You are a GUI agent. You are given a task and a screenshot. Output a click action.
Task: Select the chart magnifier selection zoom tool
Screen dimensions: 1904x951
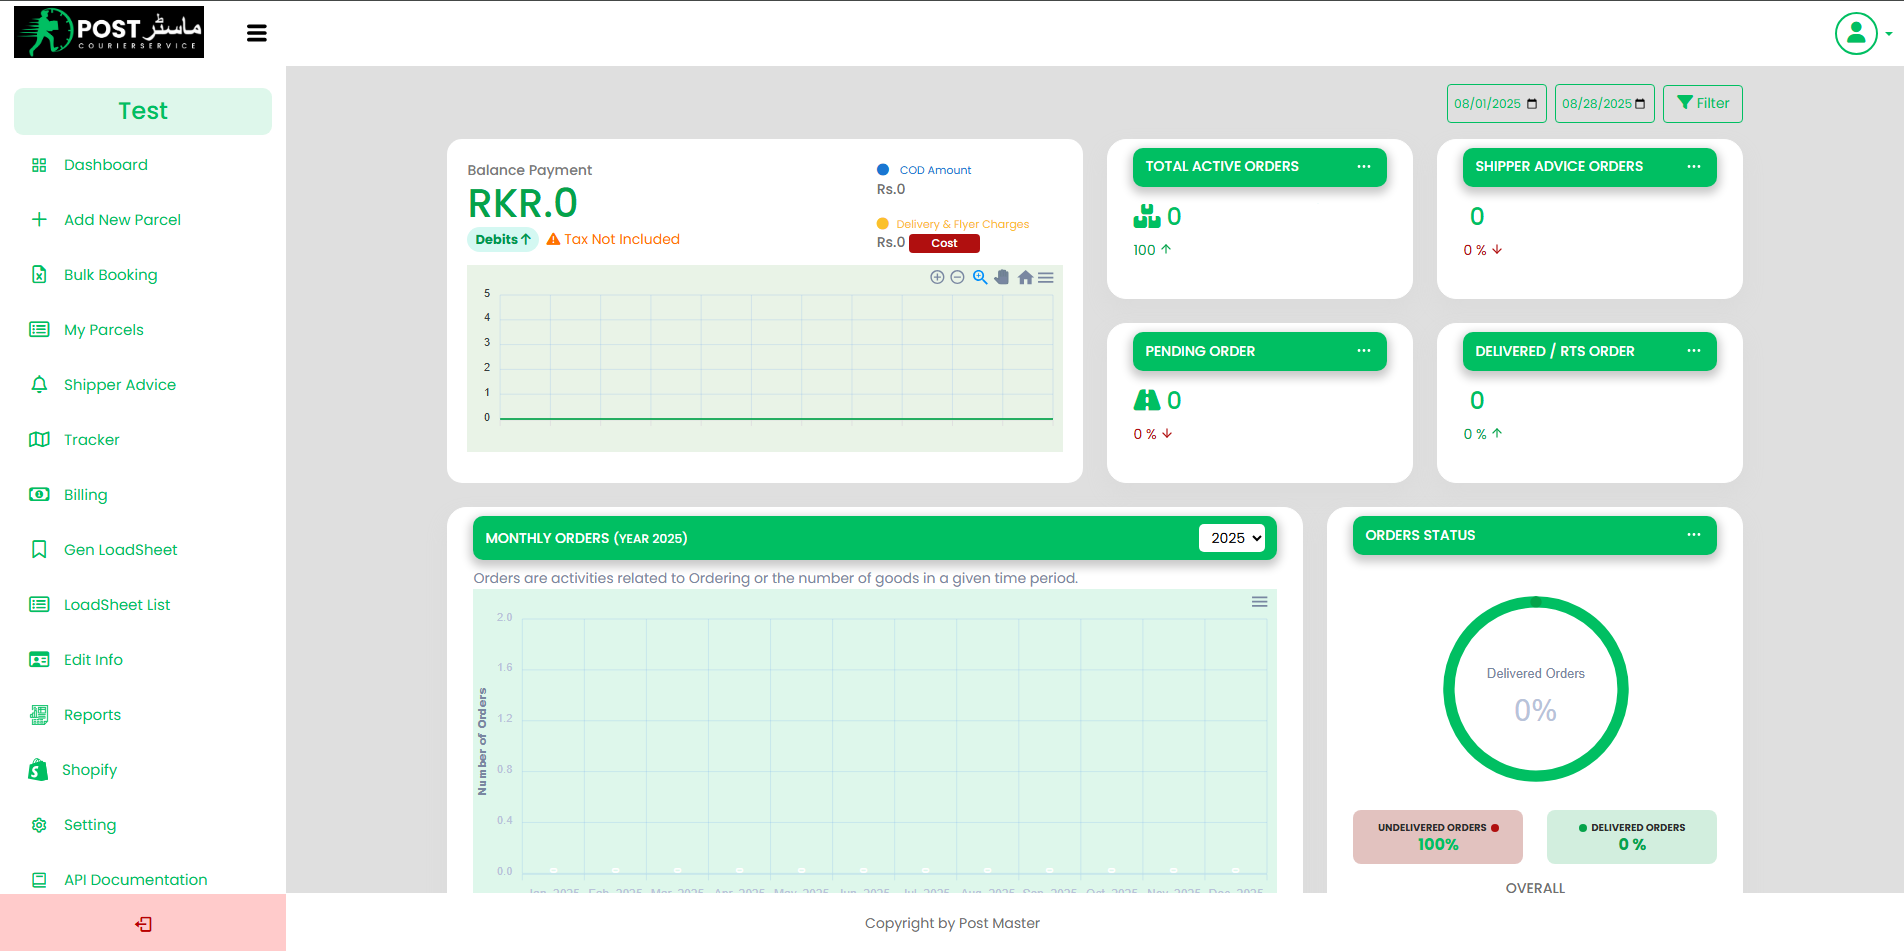(x=980, y=277)
